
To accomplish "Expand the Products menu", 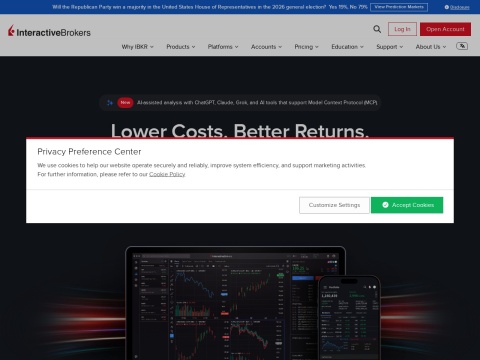I will (x=181, y=47).
